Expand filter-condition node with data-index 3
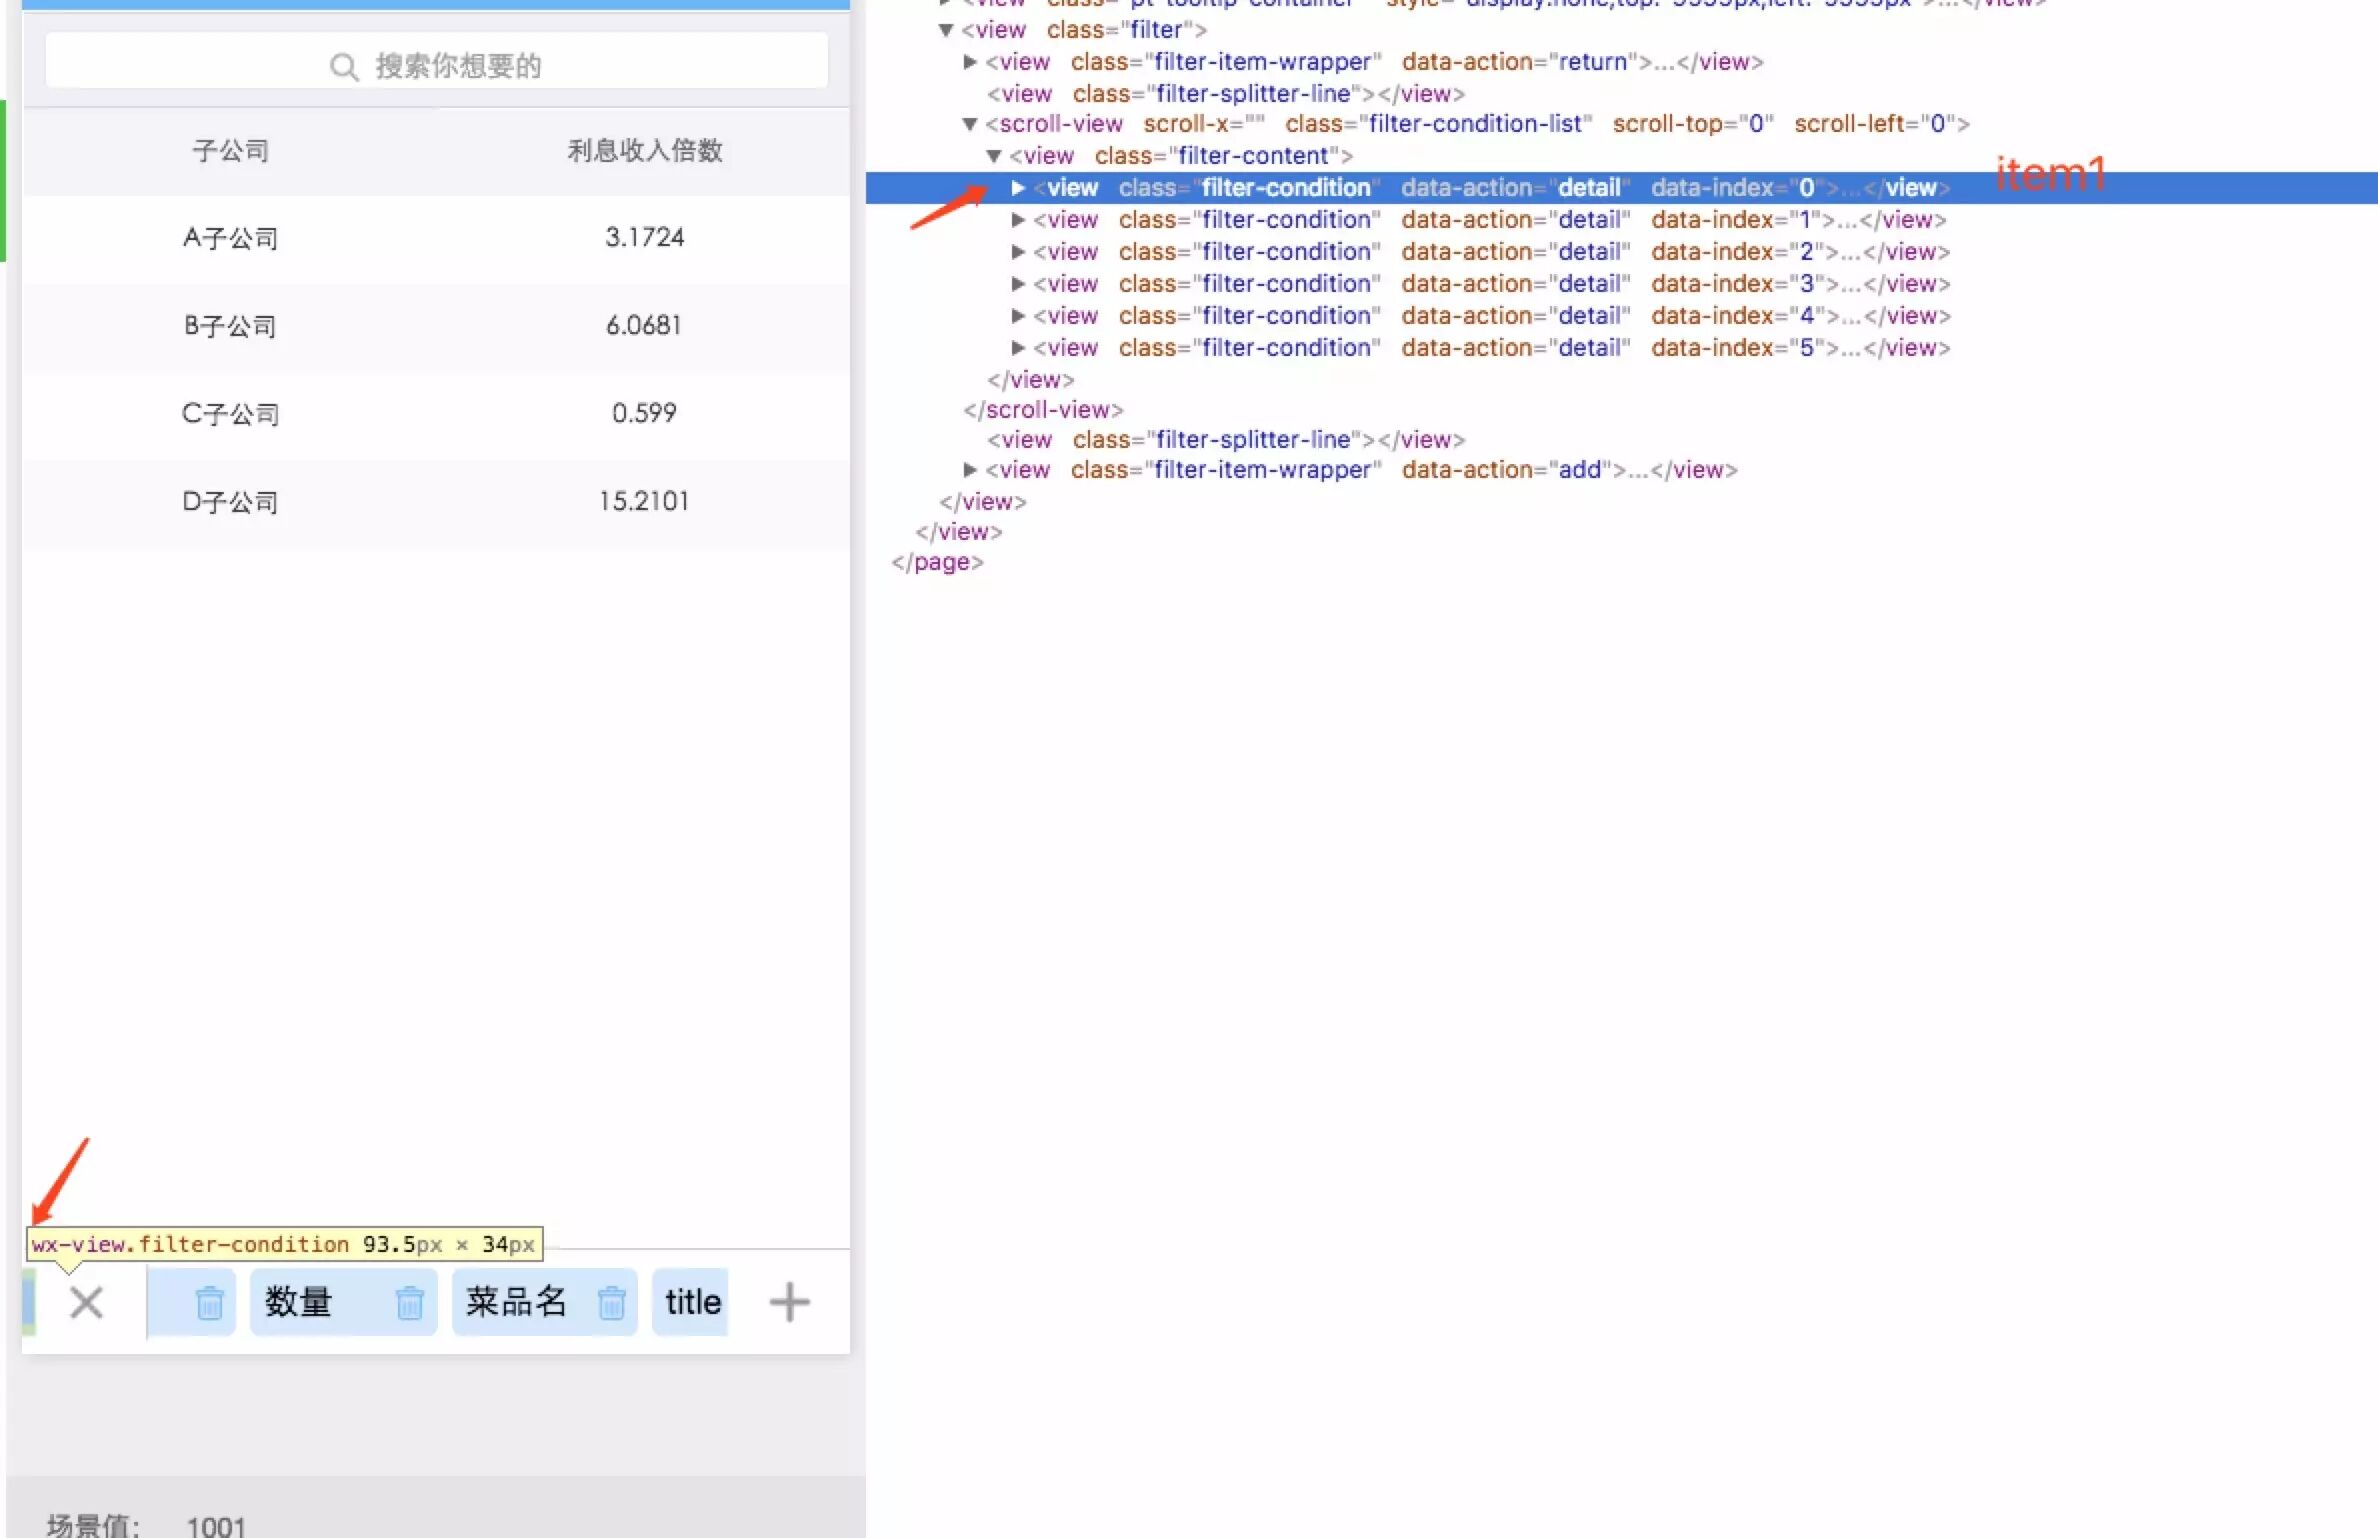The width and height of the screenshot is (2378, 1538). pos(1017,284)
